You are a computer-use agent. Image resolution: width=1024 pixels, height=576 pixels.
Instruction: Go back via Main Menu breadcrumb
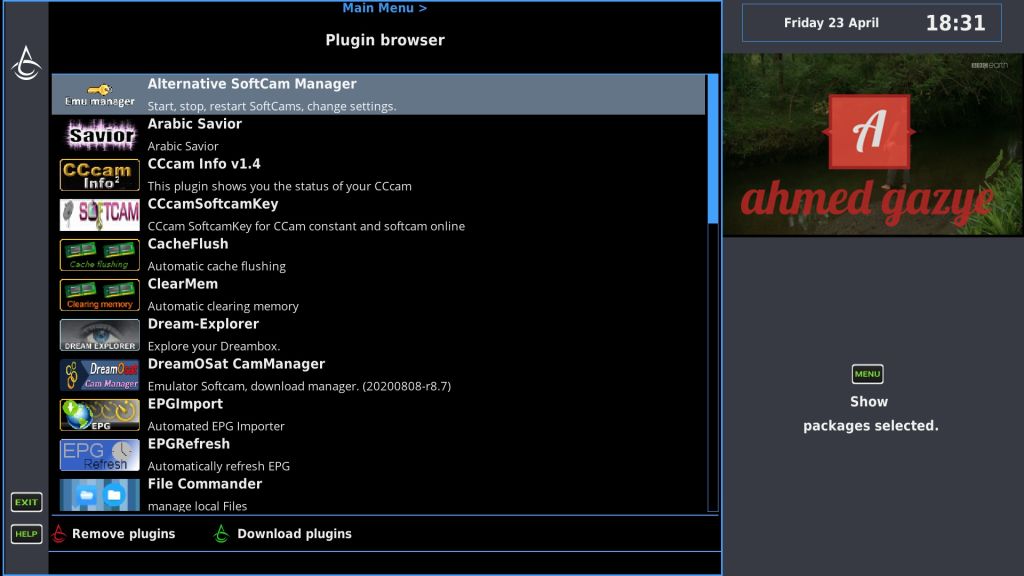point(385,8)
